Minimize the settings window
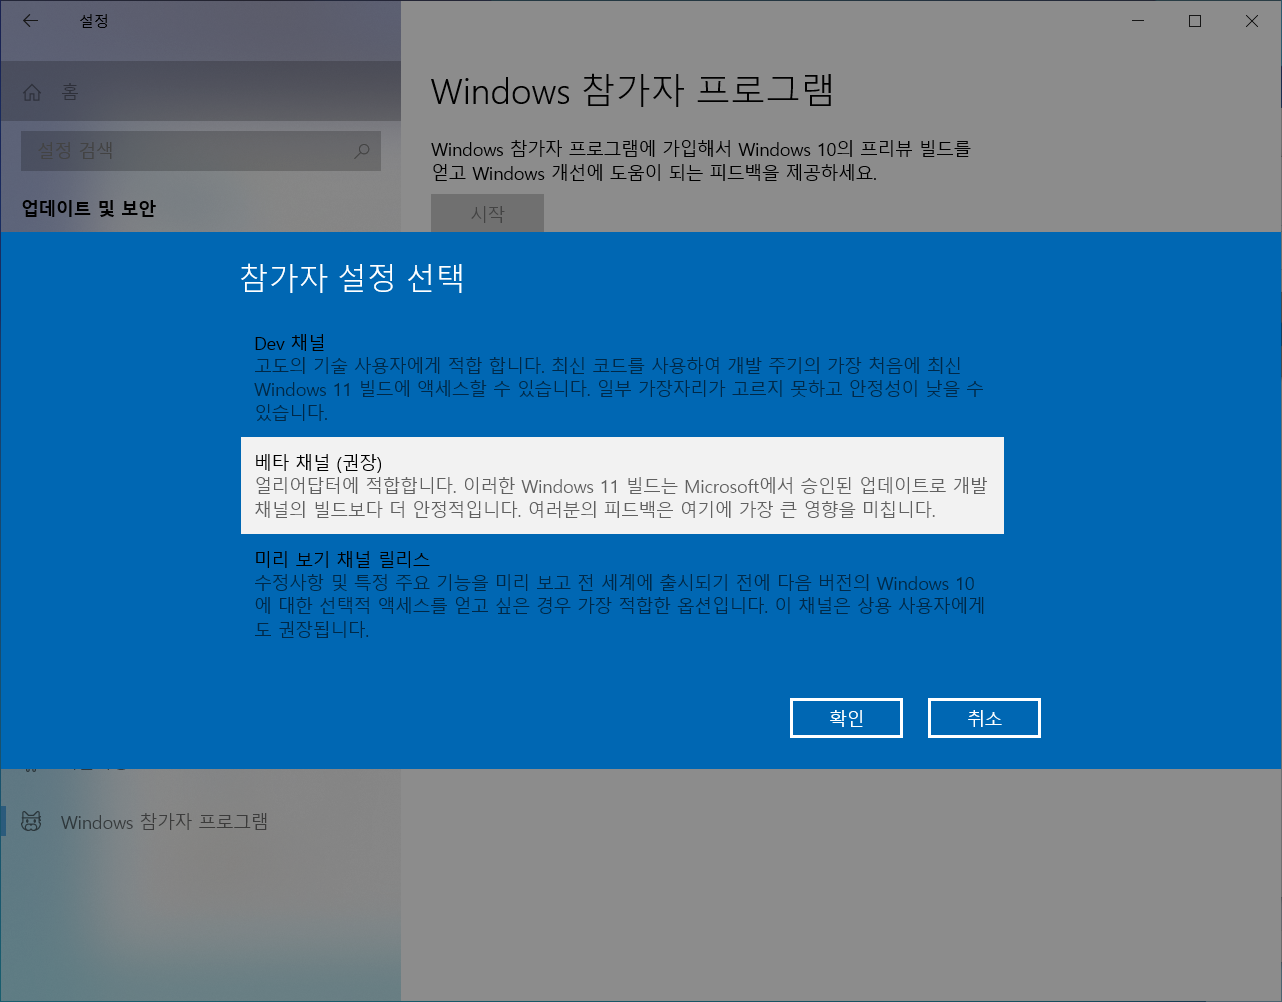This screenshot has height=1002, width=1282. [x=1138, y=21]
